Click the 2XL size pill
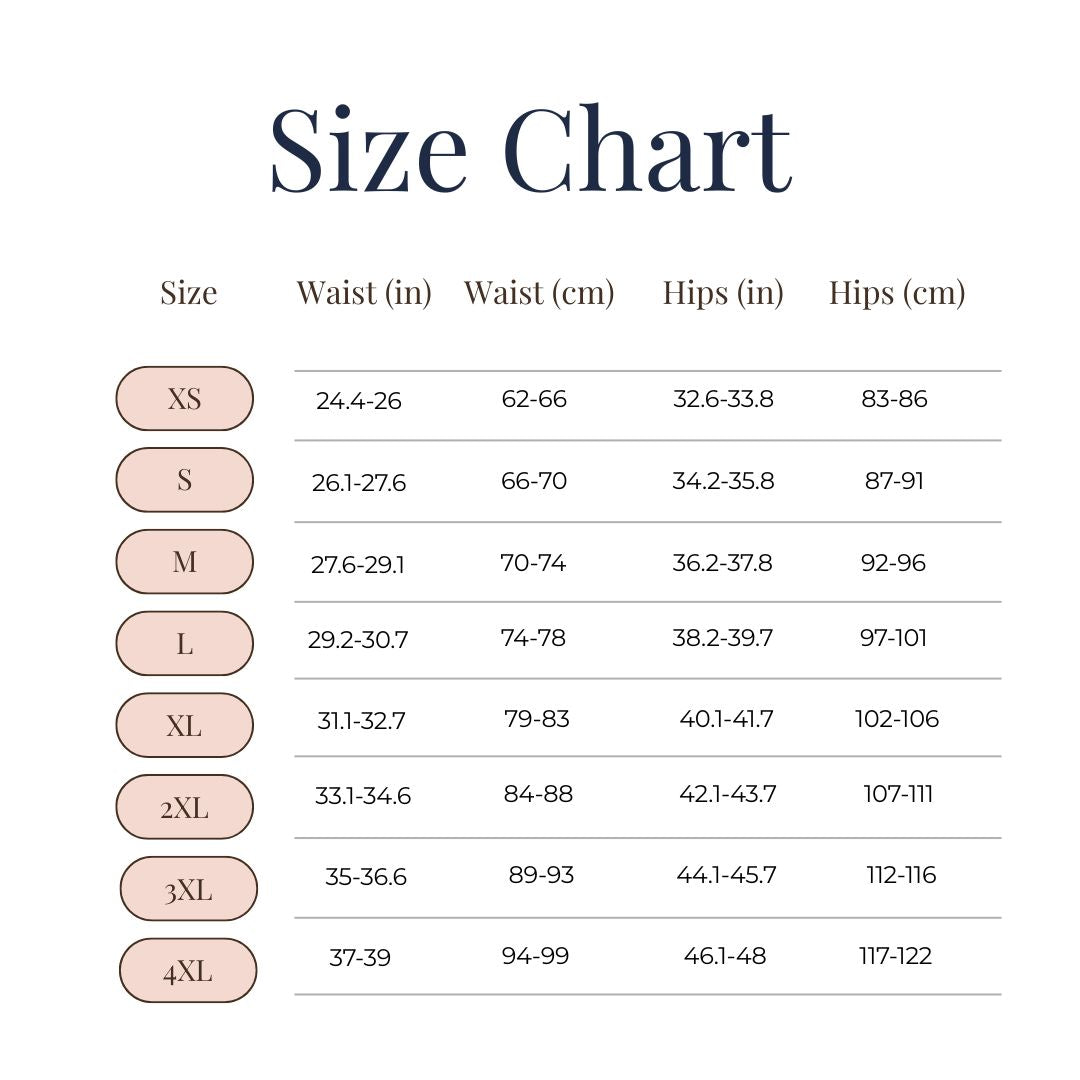This screenshot has height=1080, width=1080. pos(185,807)
